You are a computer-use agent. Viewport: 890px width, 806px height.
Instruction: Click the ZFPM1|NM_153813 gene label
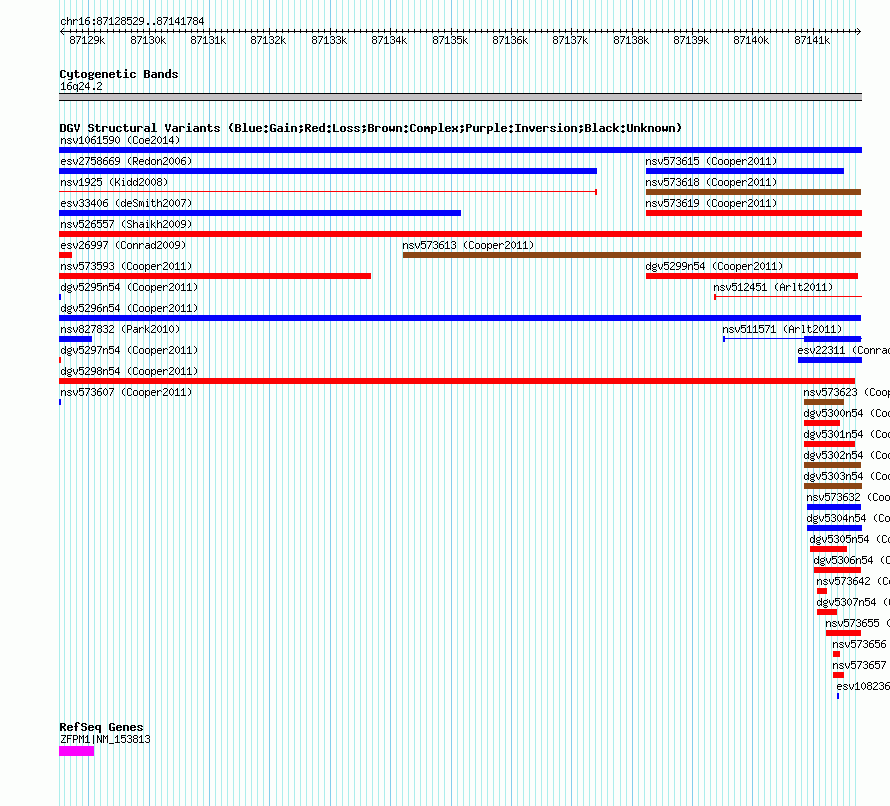coord(105,740)
